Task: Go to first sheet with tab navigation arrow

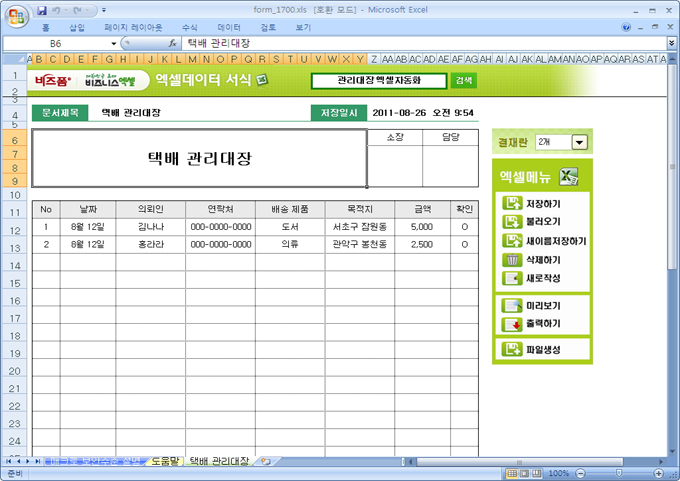Action: pos(8,461)
